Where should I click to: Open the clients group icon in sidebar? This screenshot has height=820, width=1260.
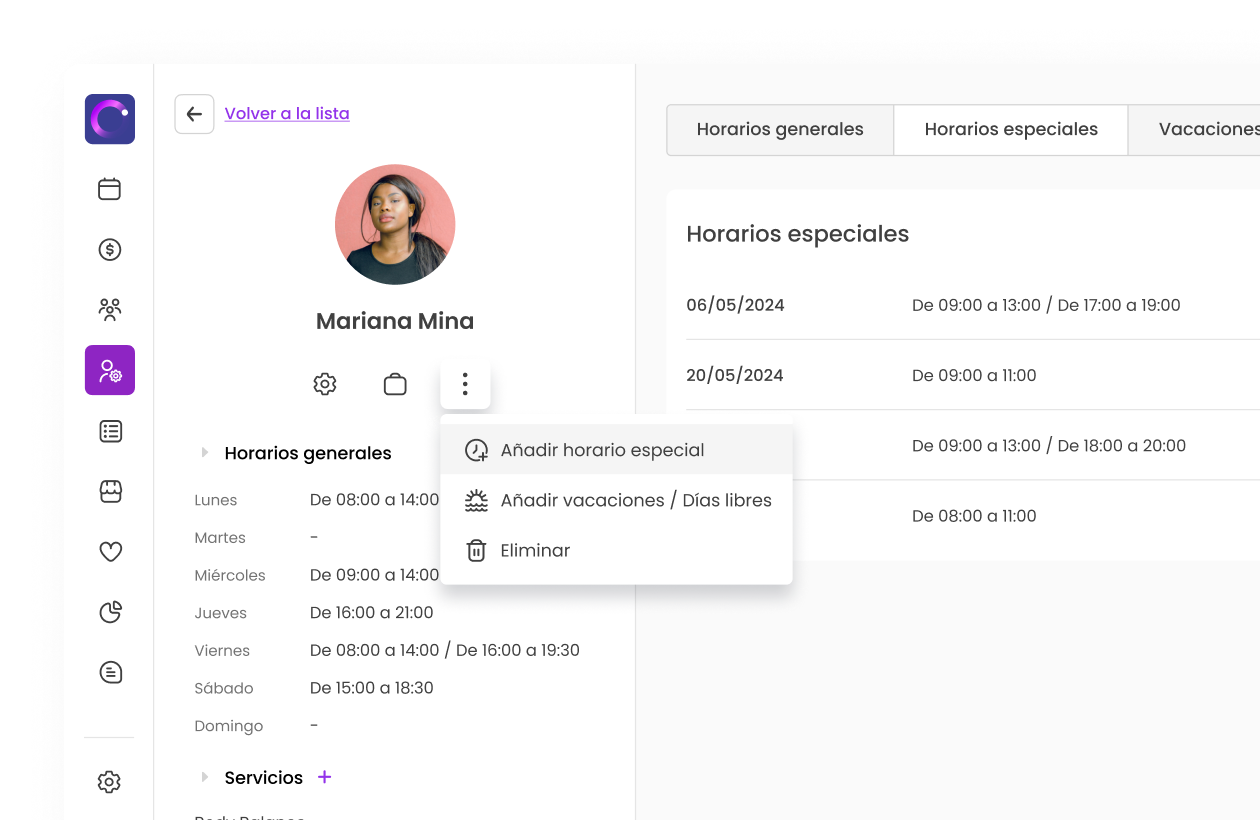pyautogui.click(x=110, y=309)
